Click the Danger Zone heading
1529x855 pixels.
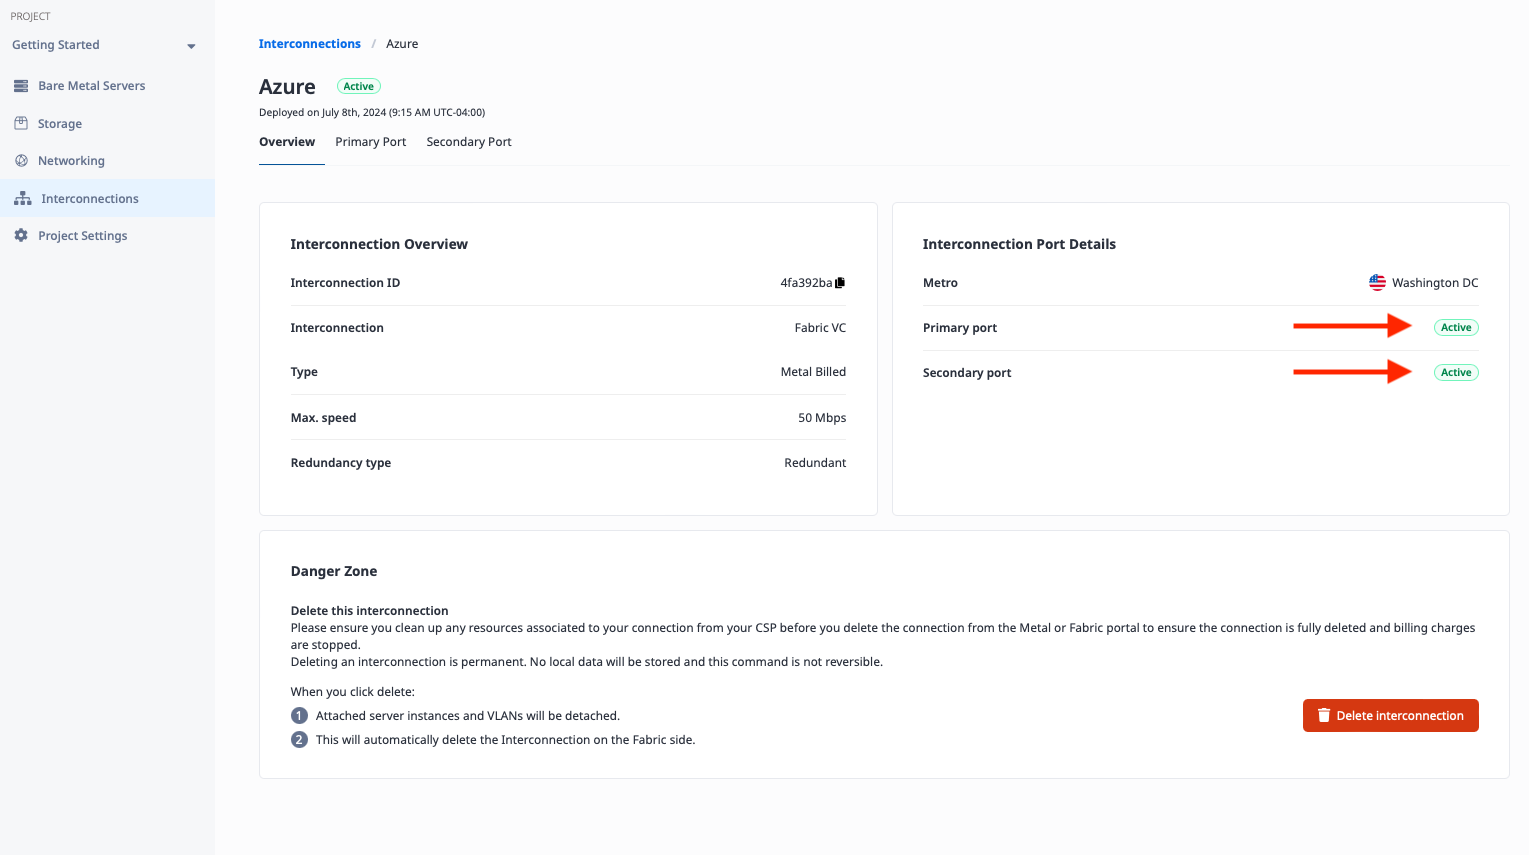coord(334,571)
